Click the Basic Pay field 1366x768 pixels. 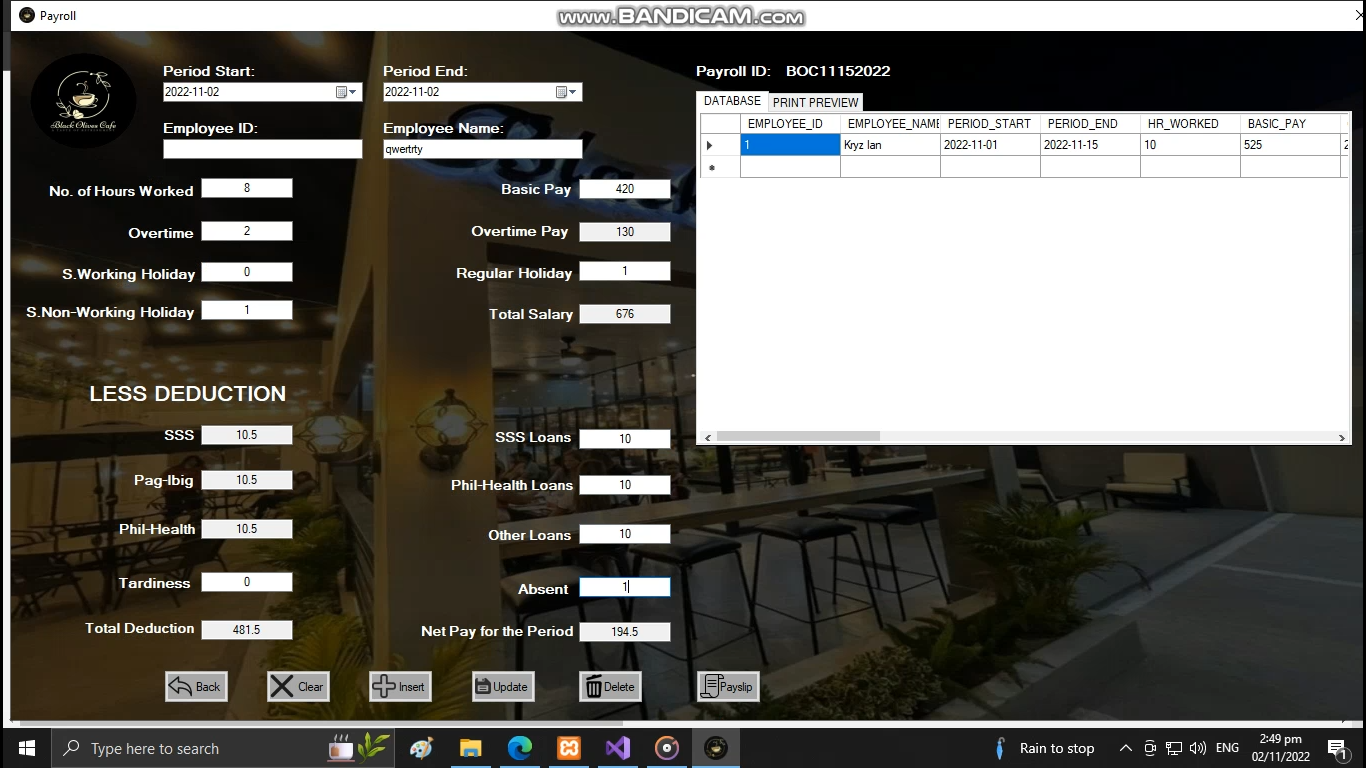pyautogui.click(x=625, y=189)
